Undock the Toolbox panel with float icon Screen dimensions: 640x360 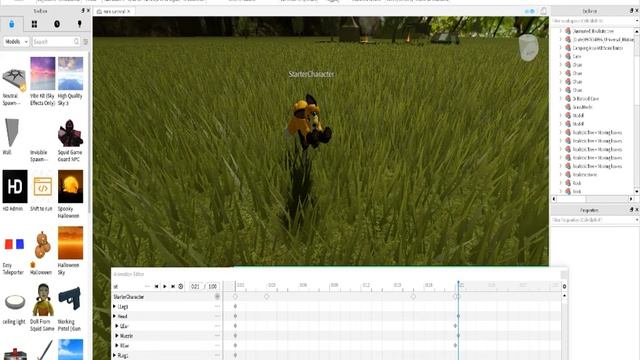click(83, 11)
